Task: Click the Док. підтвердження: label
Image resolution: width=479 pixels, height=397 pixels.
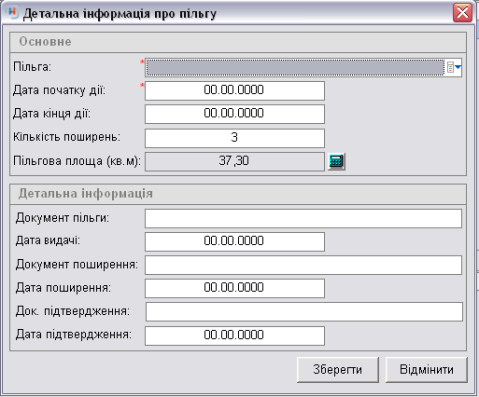Action: [x=73, y=311]
